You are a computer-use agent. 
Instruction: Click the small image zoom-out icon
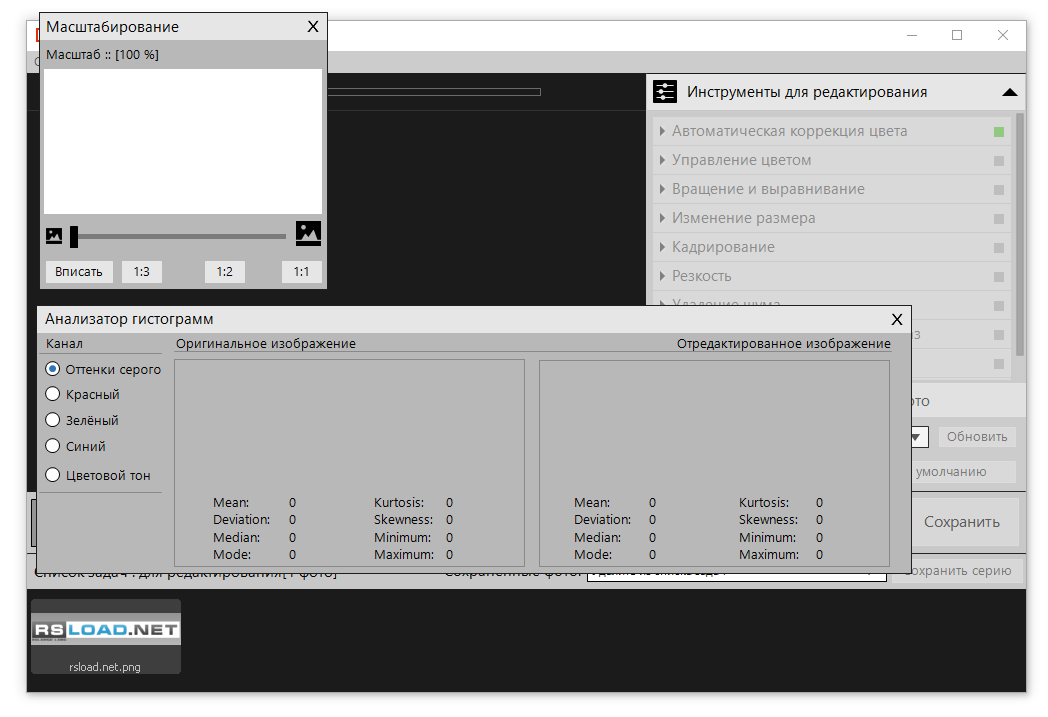coord(53,235)
